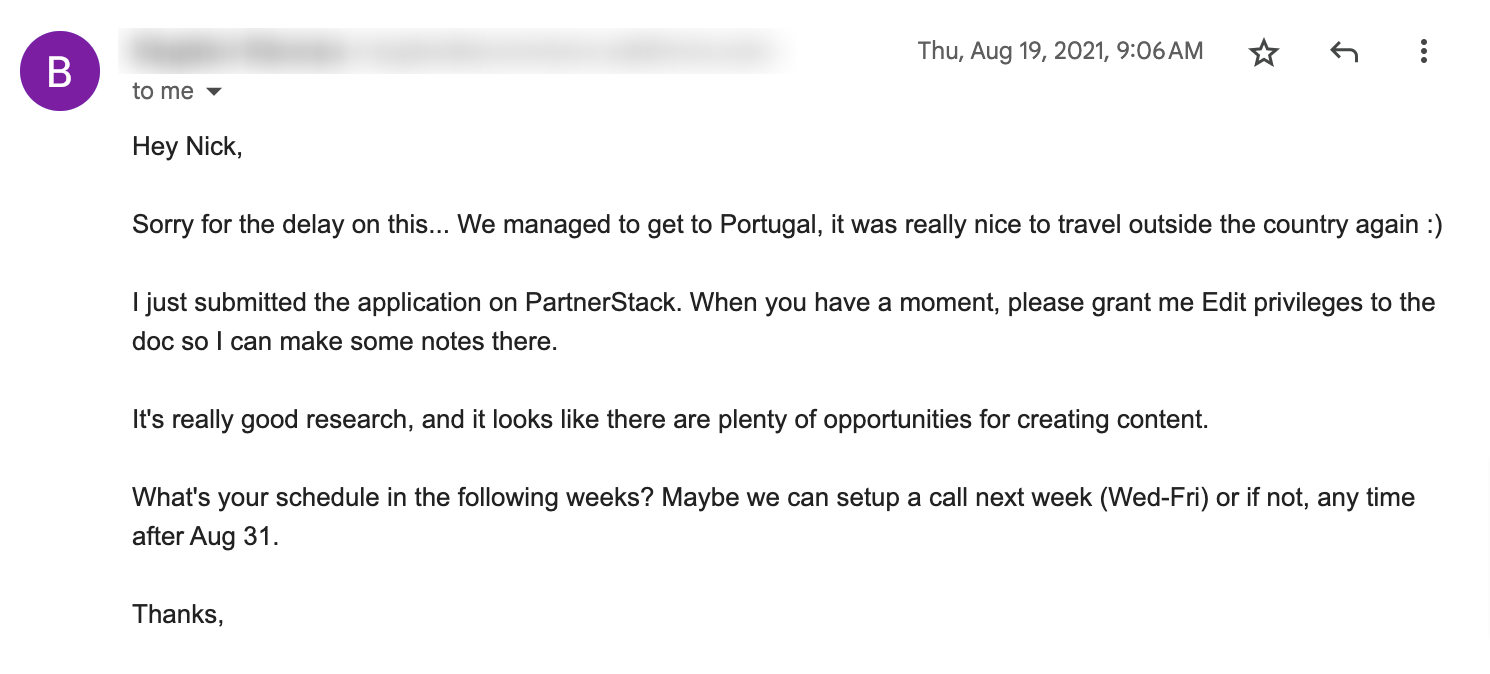The image size is (1490, 674).
Task: Click "after Aug 31." in the last paragraph
Action: coord(205,536)
